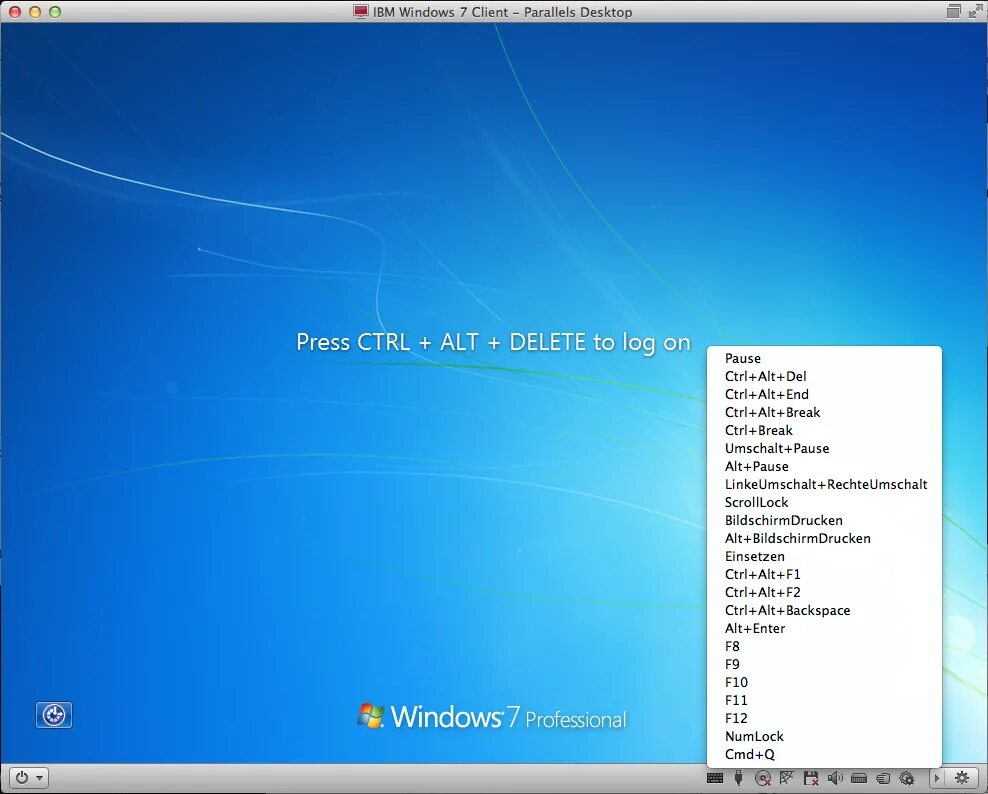988x794 pixels.
Task: Click the disconnected floppy disk icon
Action: pyautogui.click(x=811, y=778)
